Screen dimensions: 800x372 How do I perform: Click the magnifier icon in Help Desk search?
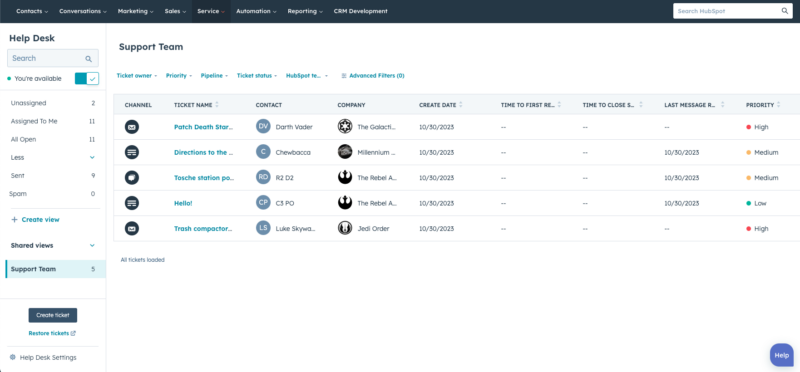coord(89,59)
